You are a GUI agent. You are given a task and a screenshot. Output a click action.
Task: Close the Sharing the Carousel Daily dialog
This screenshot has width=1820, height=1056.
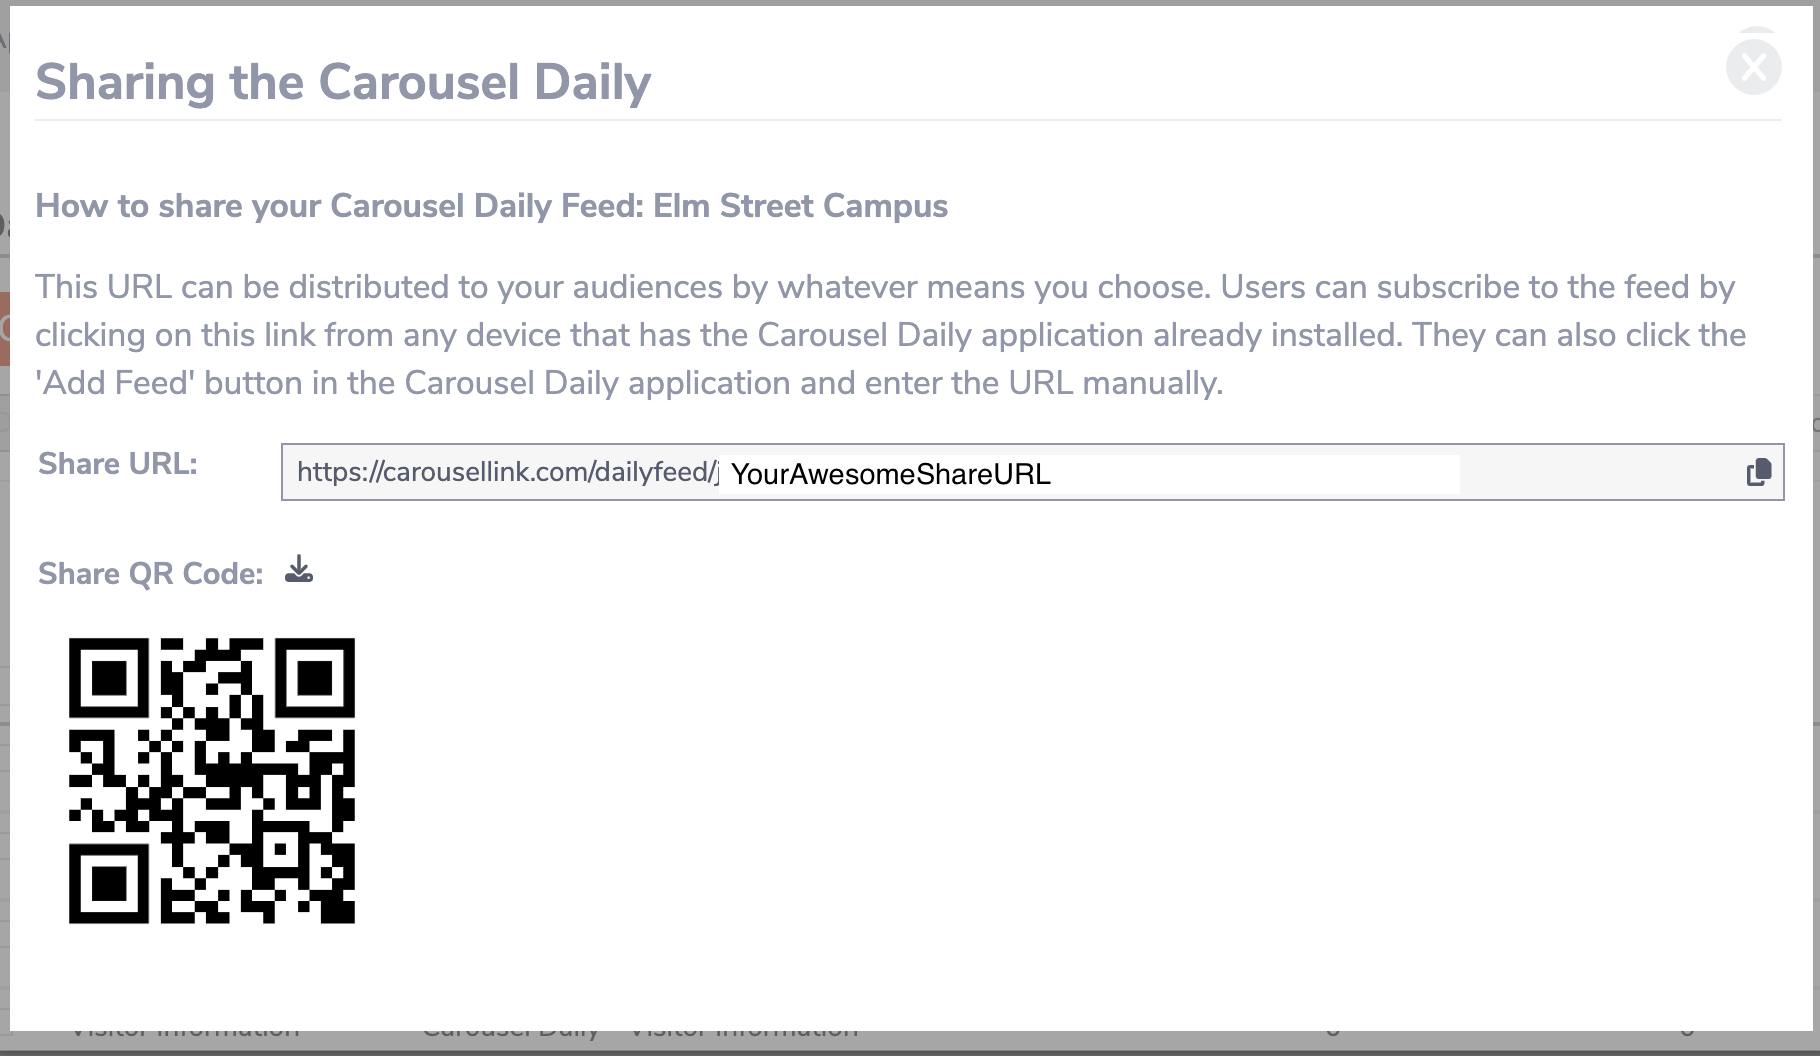[1754, 67]
